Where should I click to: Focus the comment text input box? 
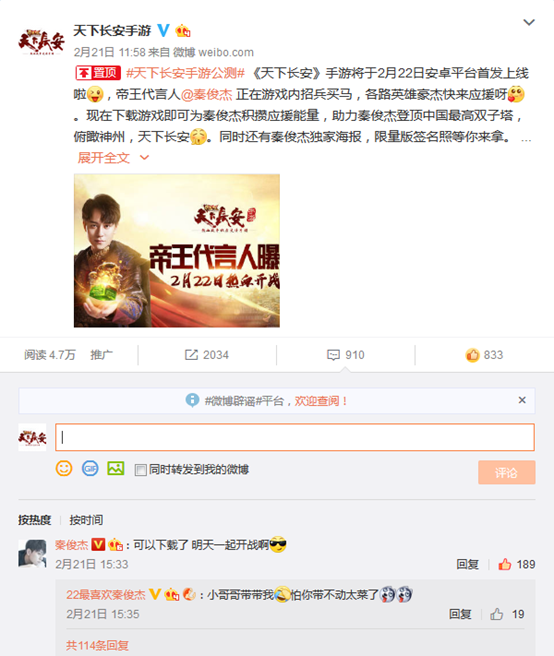tap(295, 437)
